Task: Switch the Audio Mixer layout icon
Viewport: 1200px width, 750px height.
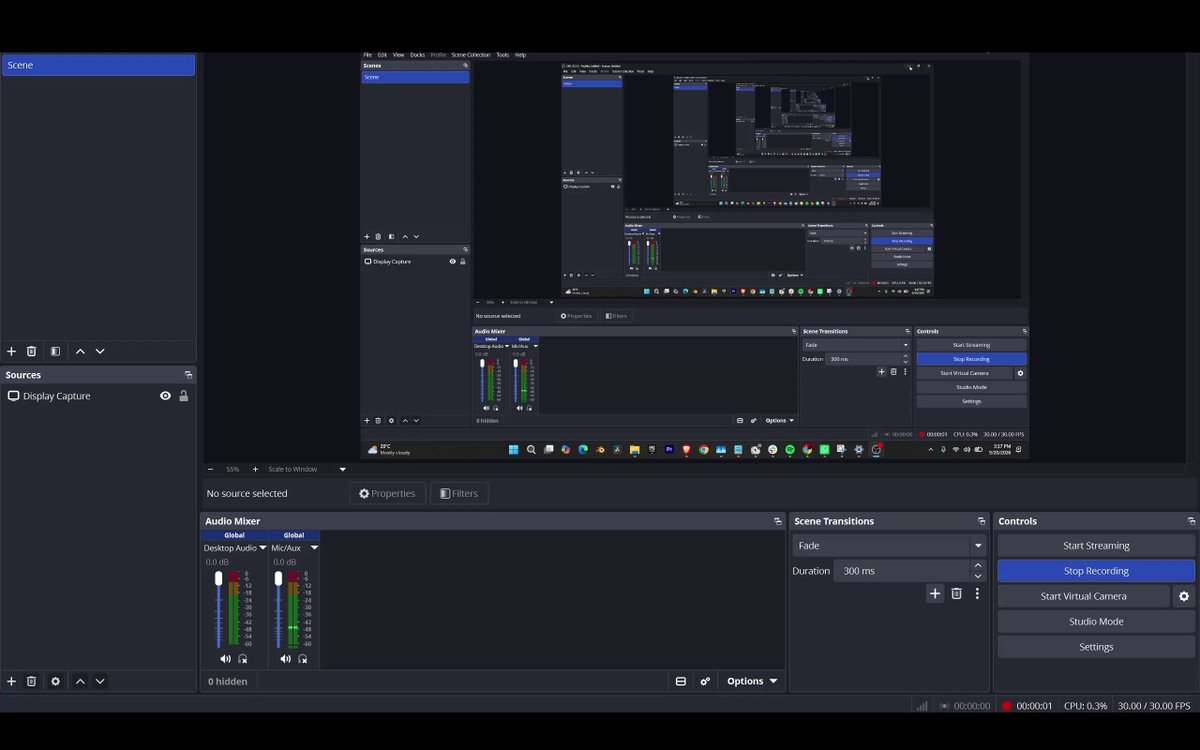Action: (x=681, y=681)
